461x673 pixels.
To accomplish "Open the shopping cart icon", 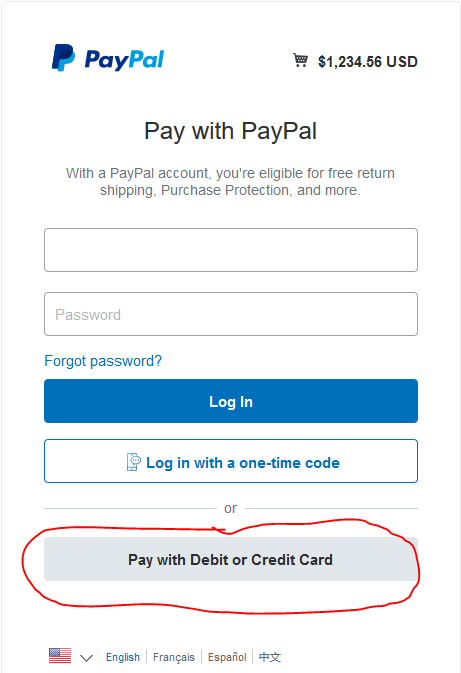I will 300,61.
